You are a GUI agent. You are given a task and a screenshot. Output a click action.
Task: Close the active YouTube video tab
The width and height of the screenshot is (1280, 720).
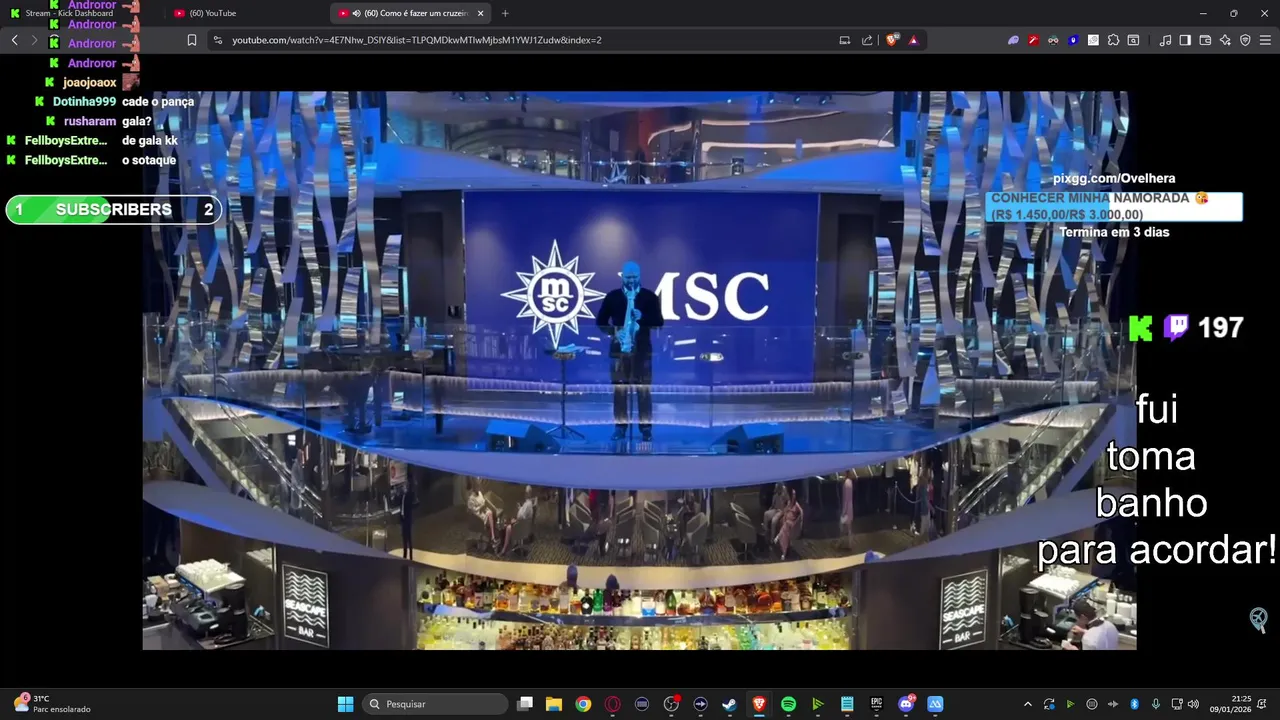click(x=480, y=13)
